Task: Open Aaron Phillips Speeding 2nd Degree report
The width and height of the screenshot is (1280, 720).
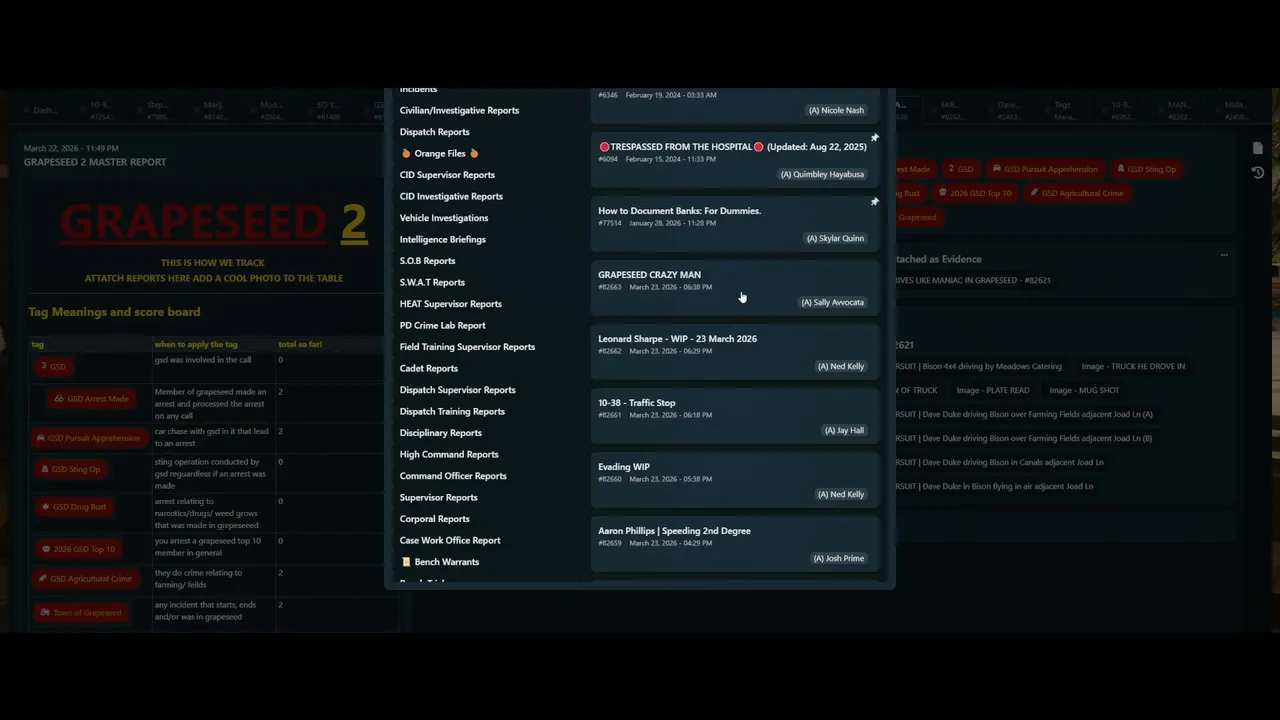Action: pyautogui.click(x=735, y=544)
